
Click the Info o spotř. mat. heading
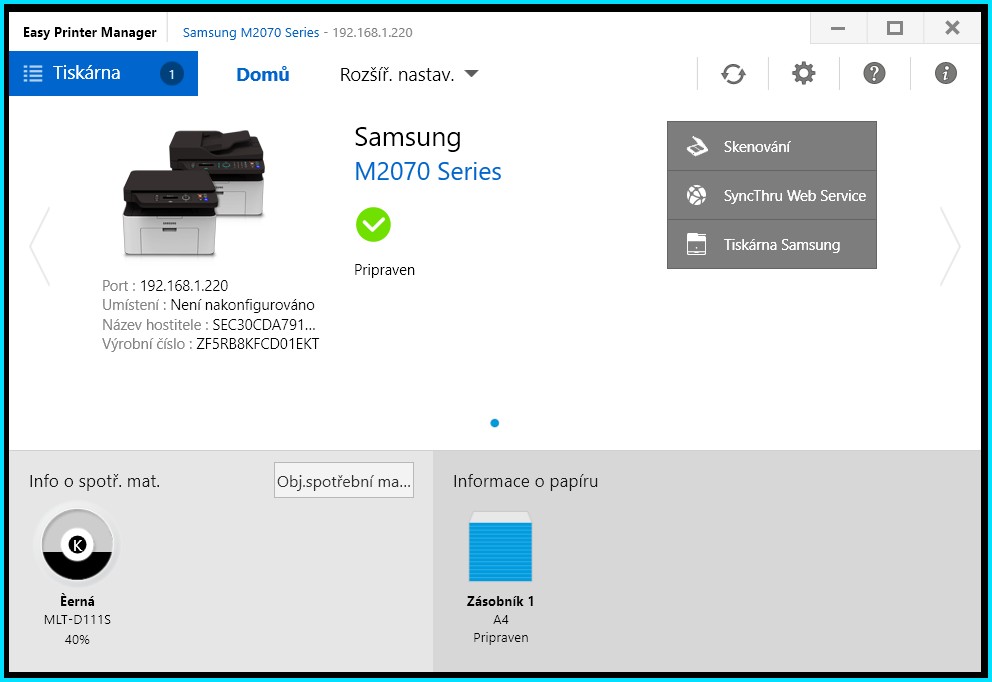pyautogui.click(x=94, y=481)
